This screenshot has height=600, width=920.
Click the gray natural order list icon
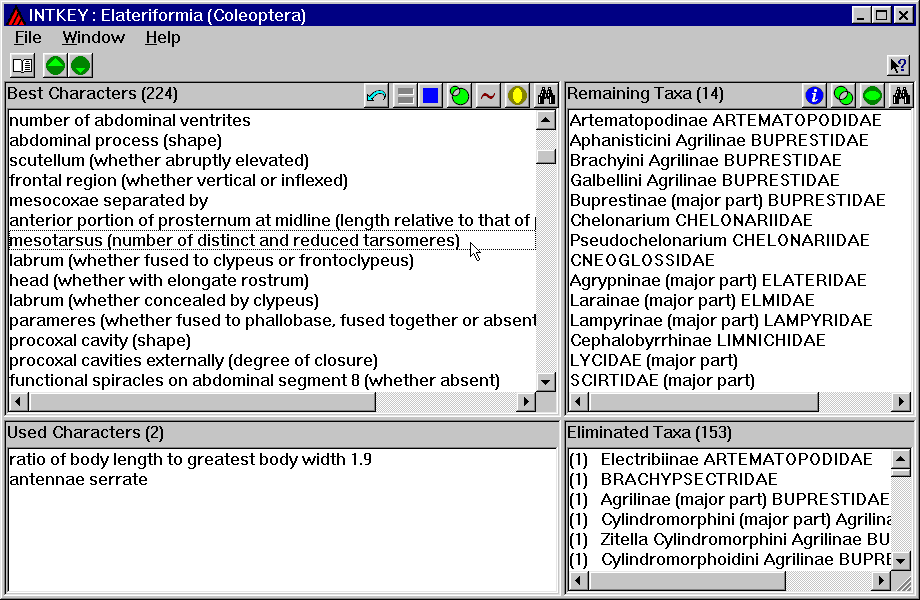click(x=405, y=95)
